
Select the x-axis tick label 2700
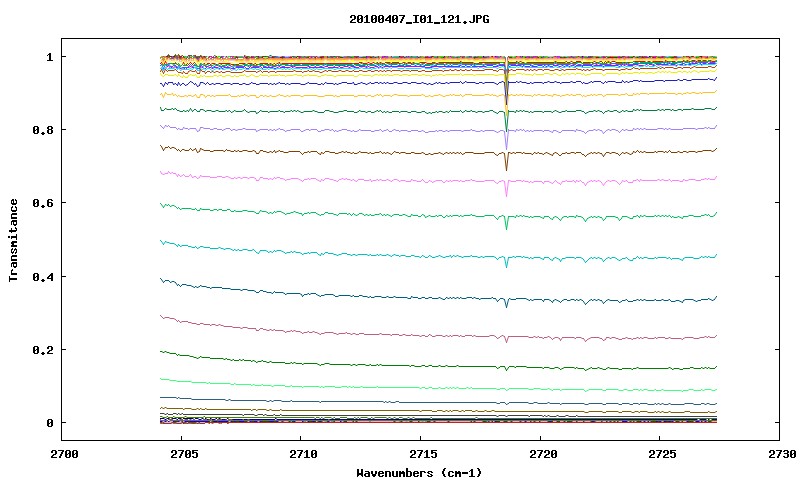click(65, 454)
